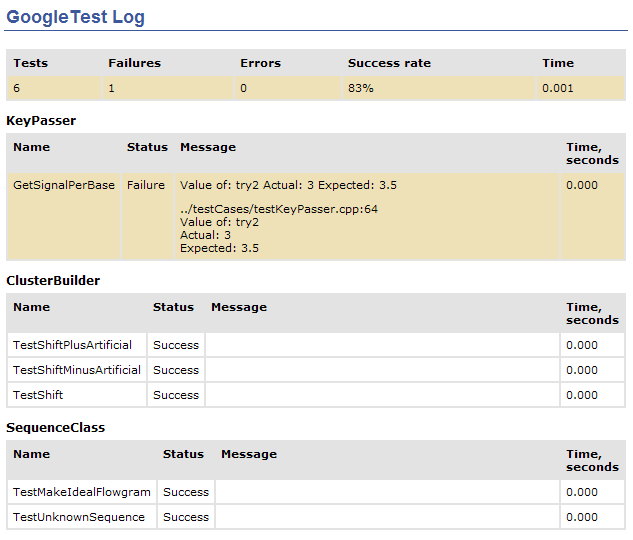
Task: Click the errors count value 0
Action: tap(243, 88)
